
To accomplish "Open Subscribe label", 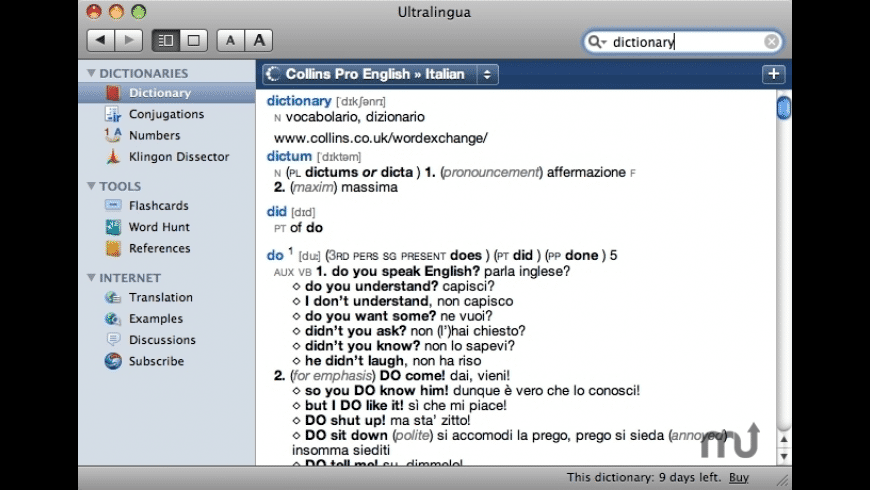I will [156, 361].
